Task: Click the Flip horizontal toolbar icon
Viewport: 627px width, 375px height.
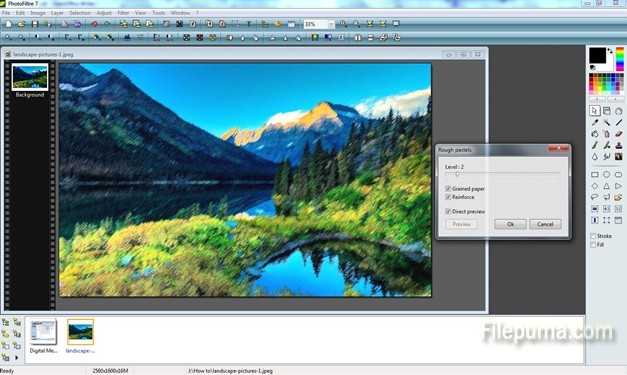Action: [358, 38]
